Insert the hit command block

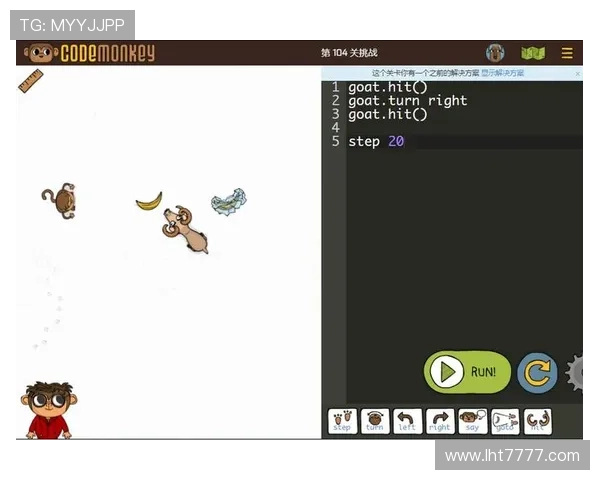coord(538,422)
